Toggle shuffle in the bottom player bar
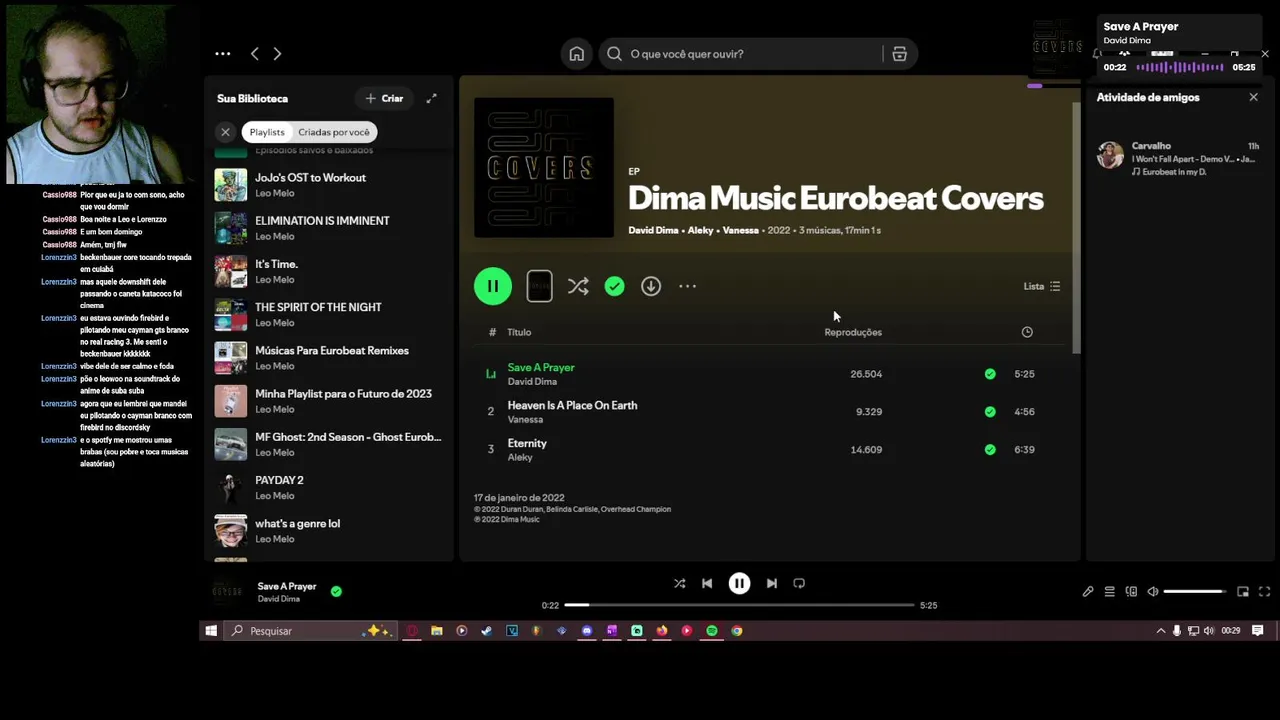The image size is (1280, 720). (679, 583)
